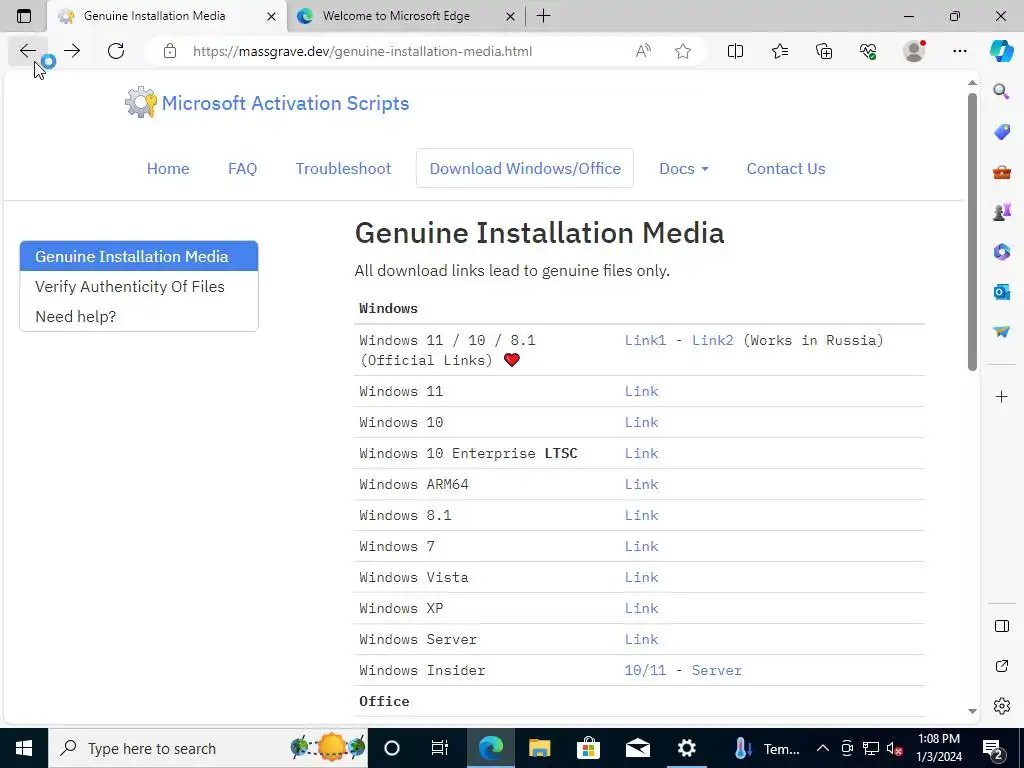The height and width of the screenshot is (768, 1024).
Task: Open the Windows ARM64 Link
Action: 641,485
